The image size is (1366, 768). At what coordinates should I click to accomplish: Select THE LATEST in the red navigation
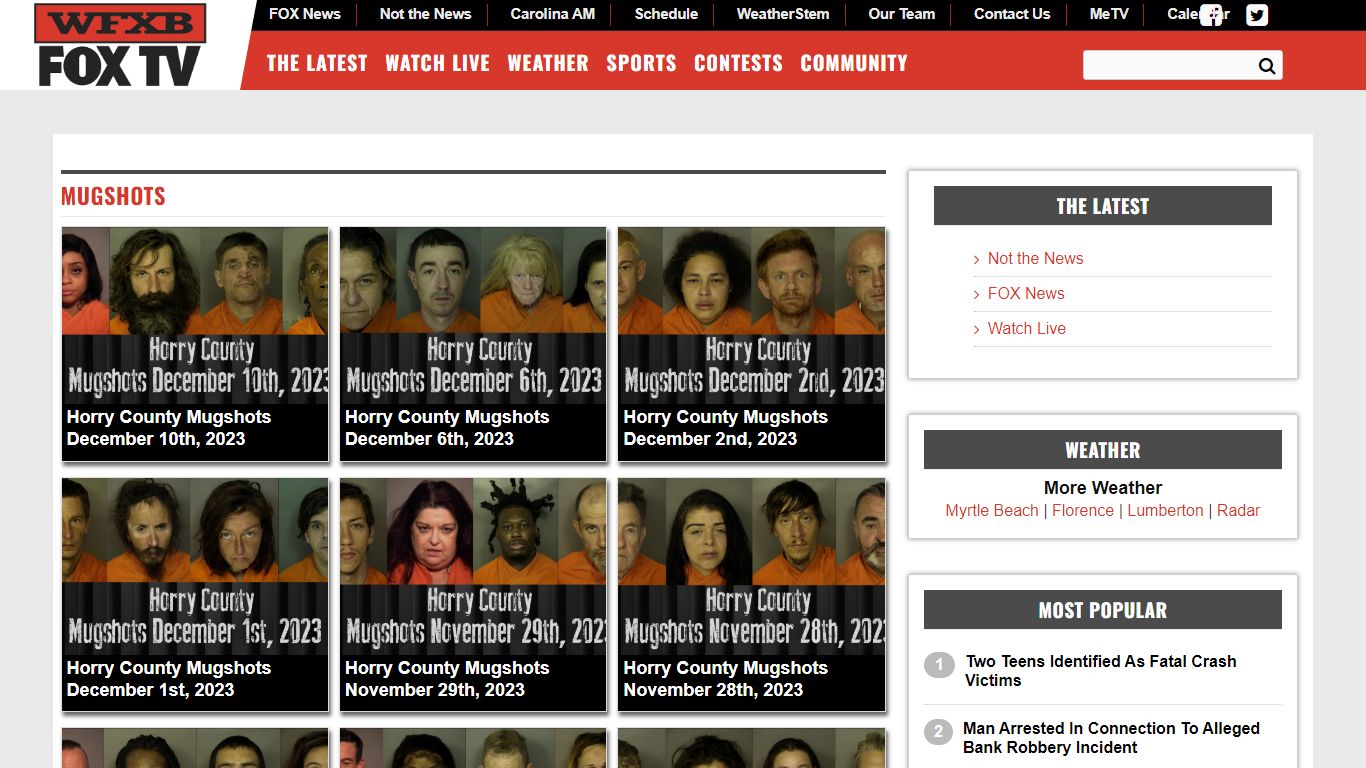point(317,63)
